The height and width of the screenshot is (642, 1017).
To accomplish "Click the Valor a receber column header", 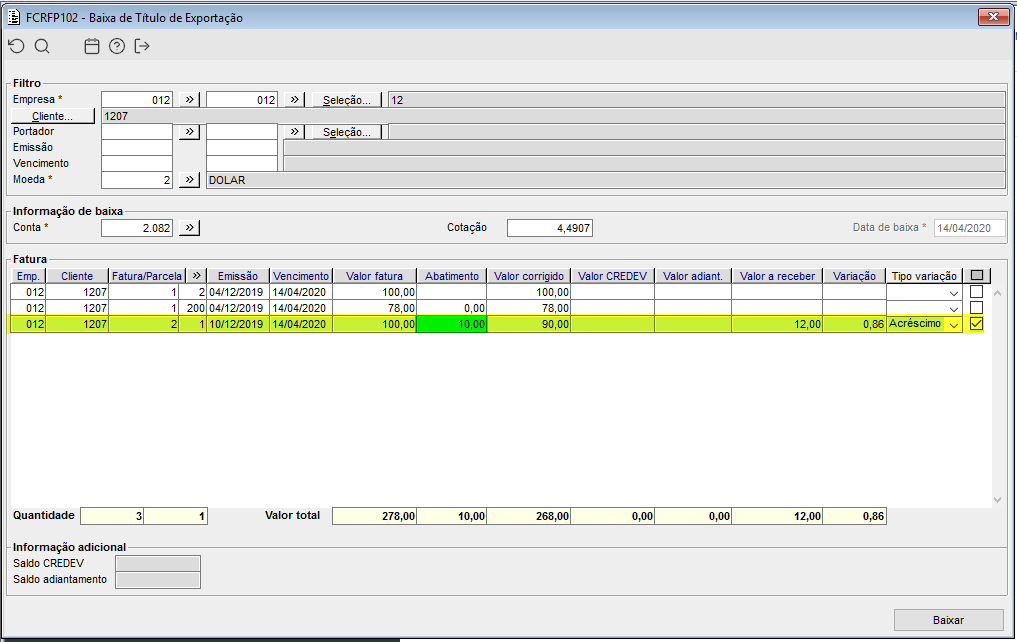I will tap(777, 276).
